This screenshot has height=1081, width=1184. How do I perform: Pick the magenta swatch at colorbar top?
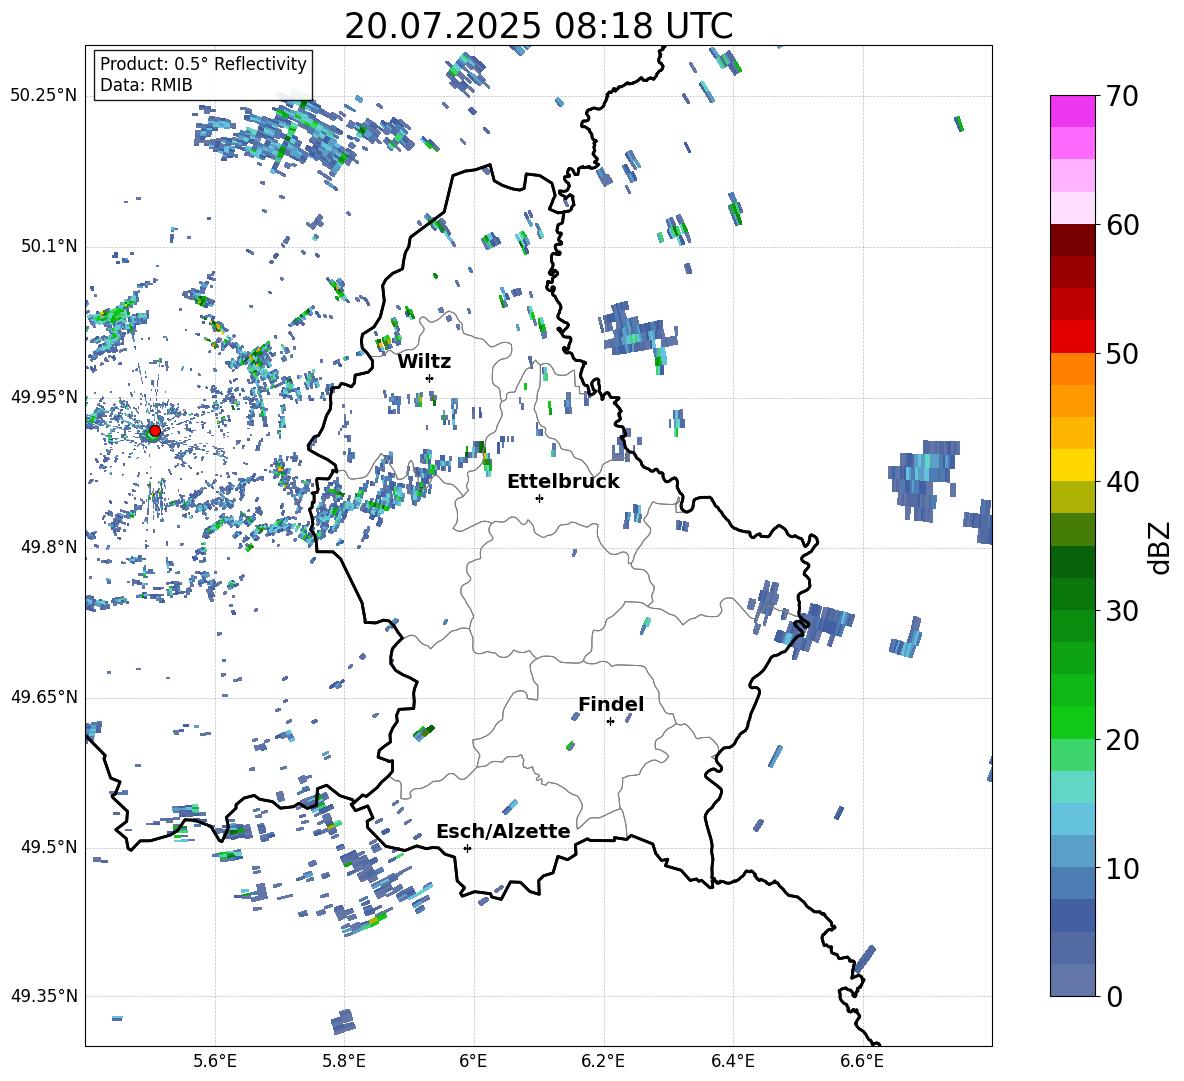(x=1072, y=111)
